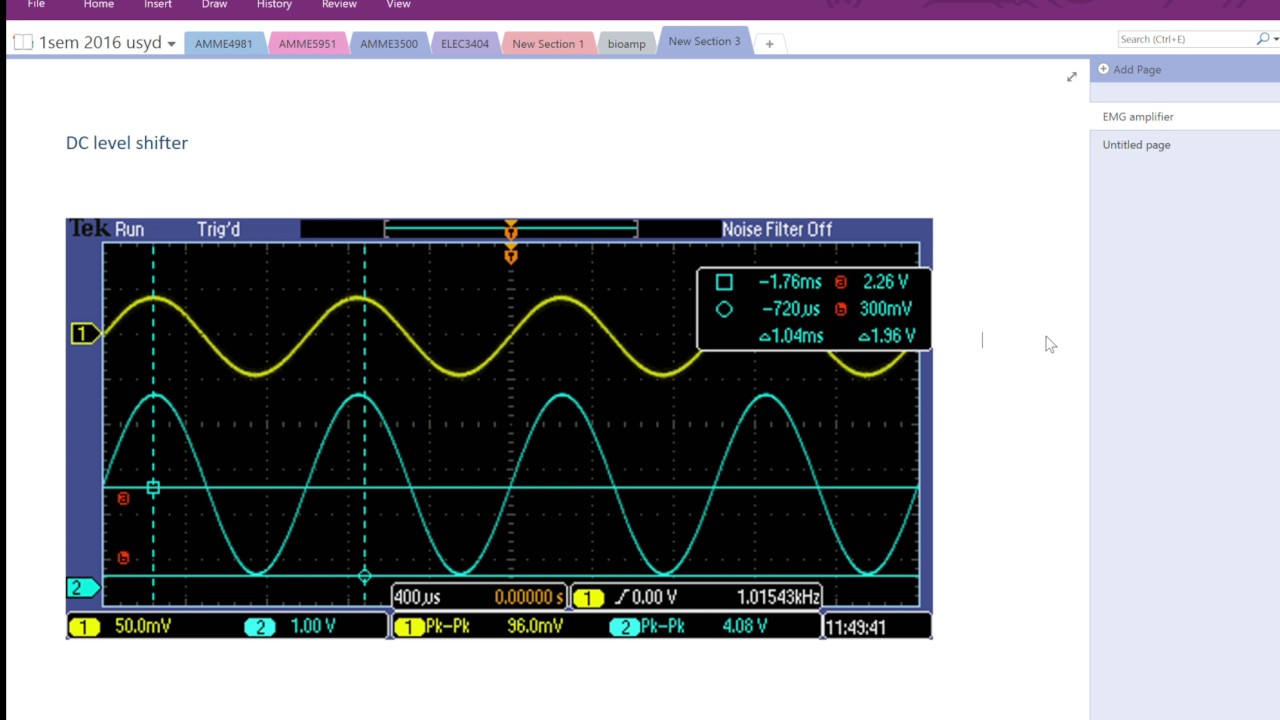Open the Draw ribbon tab

214,5
